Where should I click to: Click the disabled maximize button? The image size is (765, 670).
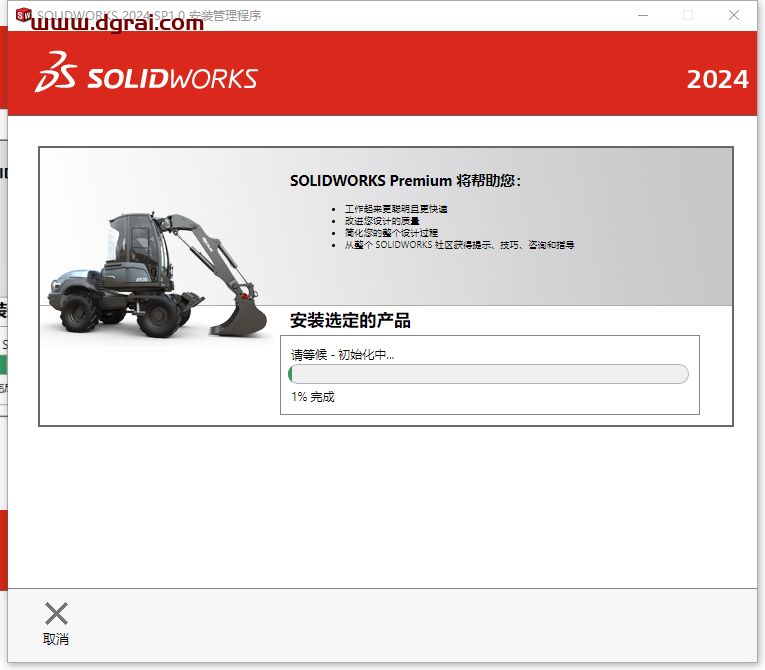point(688,15)
